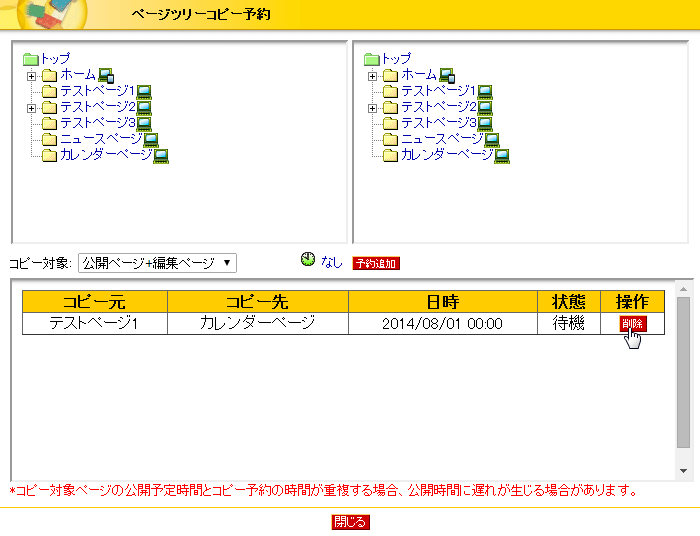Click the 閉じる button

pos(350,522)
